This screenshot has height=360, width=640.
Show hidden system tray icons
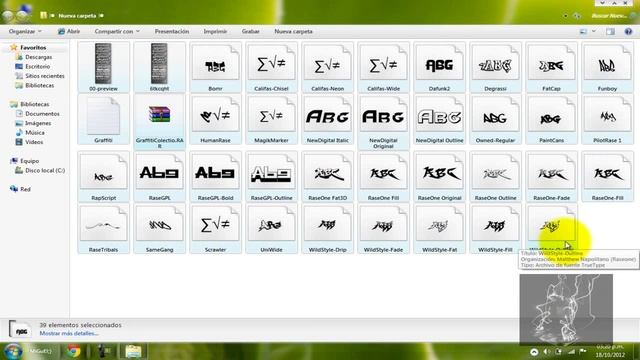[x=534, y=351]
